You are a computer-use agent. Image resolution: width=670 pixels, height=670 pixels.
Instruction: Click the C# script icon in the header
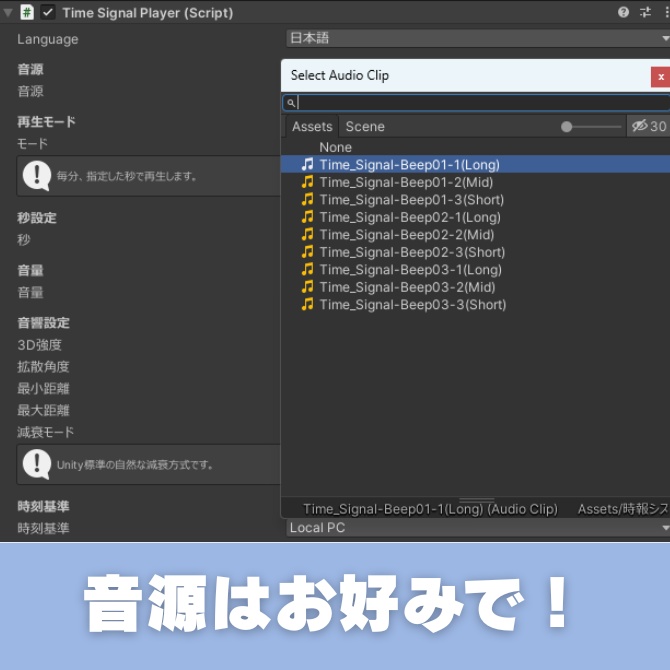(27, 12)
